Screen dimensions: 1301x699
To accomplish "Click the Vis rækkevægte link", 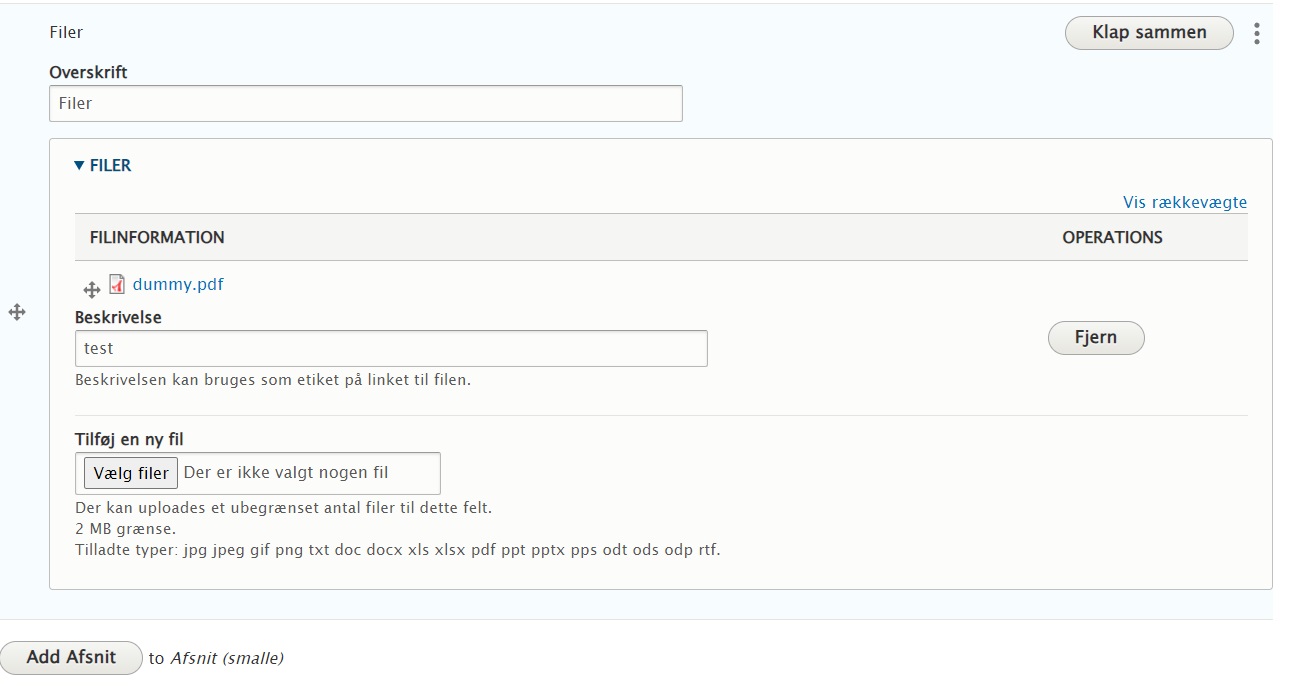I will pos(1184,202).
